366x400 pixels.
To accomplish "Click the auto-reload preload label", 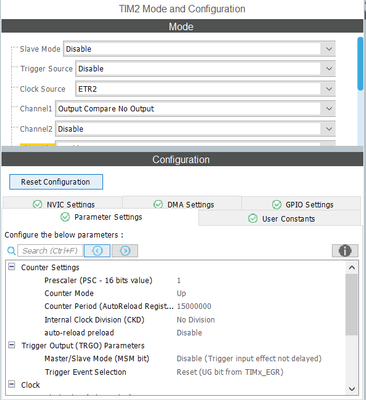I will coord(79,333).
